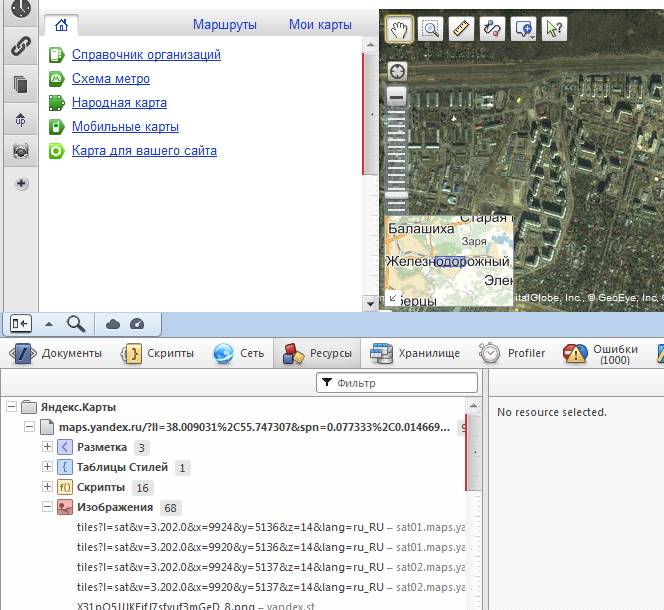Click the compass navigation control on map
Image resolution: width=664 pixels, height=610 pixels.
point(397,71)
